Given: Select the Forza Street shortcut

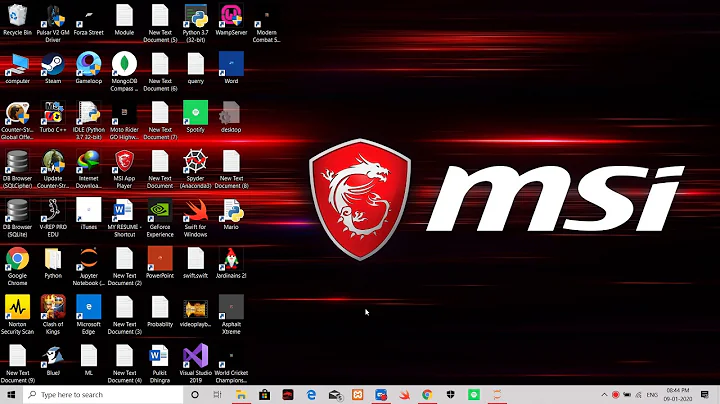Looking at the screenshot, I should 89,20.
